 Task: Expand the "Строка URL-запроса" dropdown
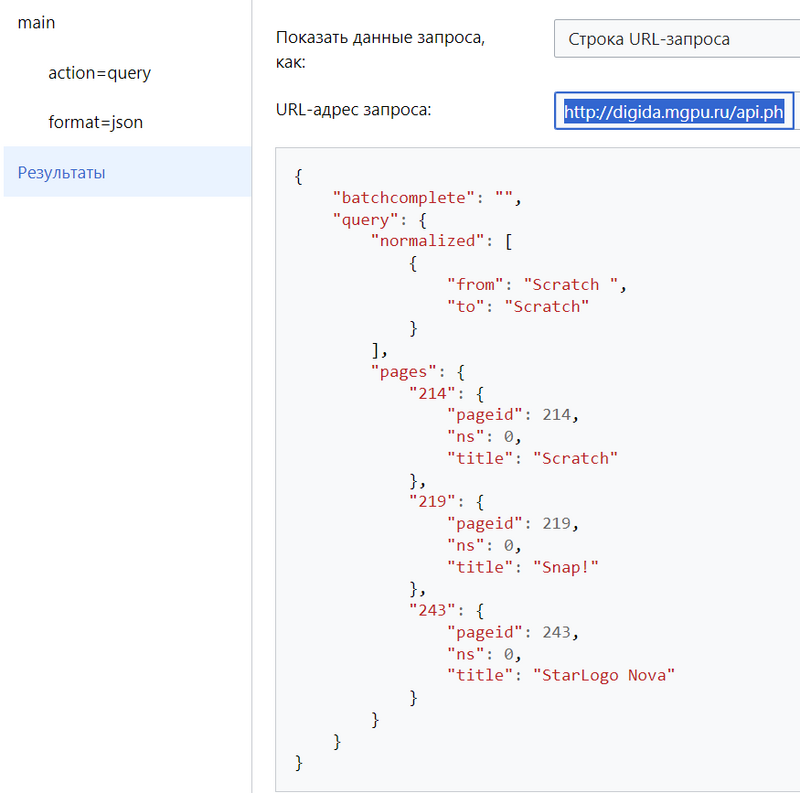(x=676, y=40)
